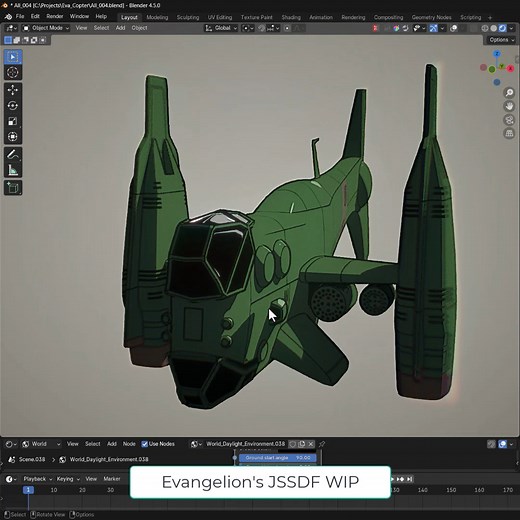Switch perspective/orthographic grid icon
The image size is (520, 520).
[x=509, y=133]
